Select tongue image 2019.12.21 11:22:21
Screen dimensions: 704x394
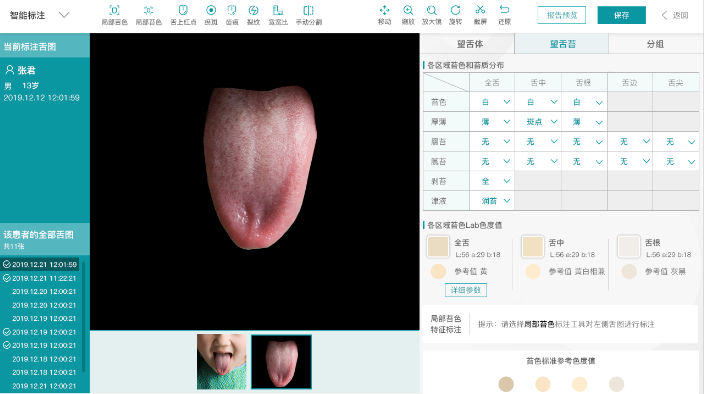pyautogui.click(x=40, y=278)
